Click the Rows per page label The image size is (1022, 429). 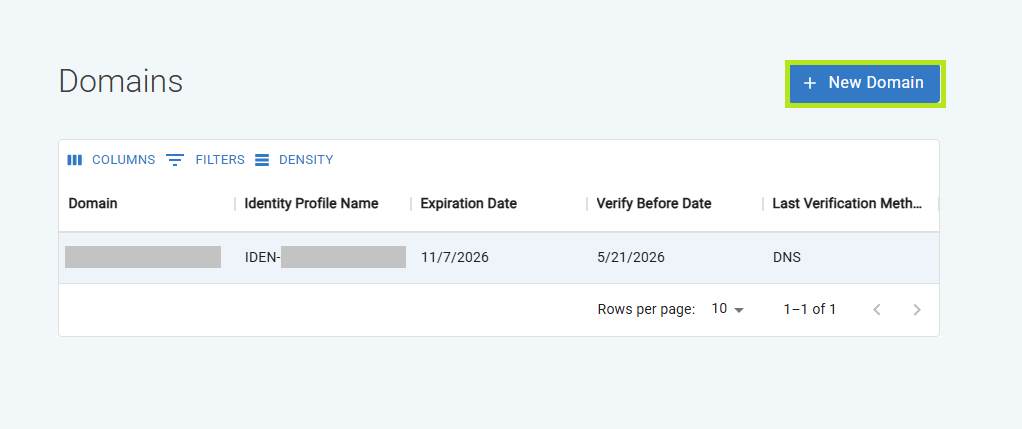(x=646, y=309)
